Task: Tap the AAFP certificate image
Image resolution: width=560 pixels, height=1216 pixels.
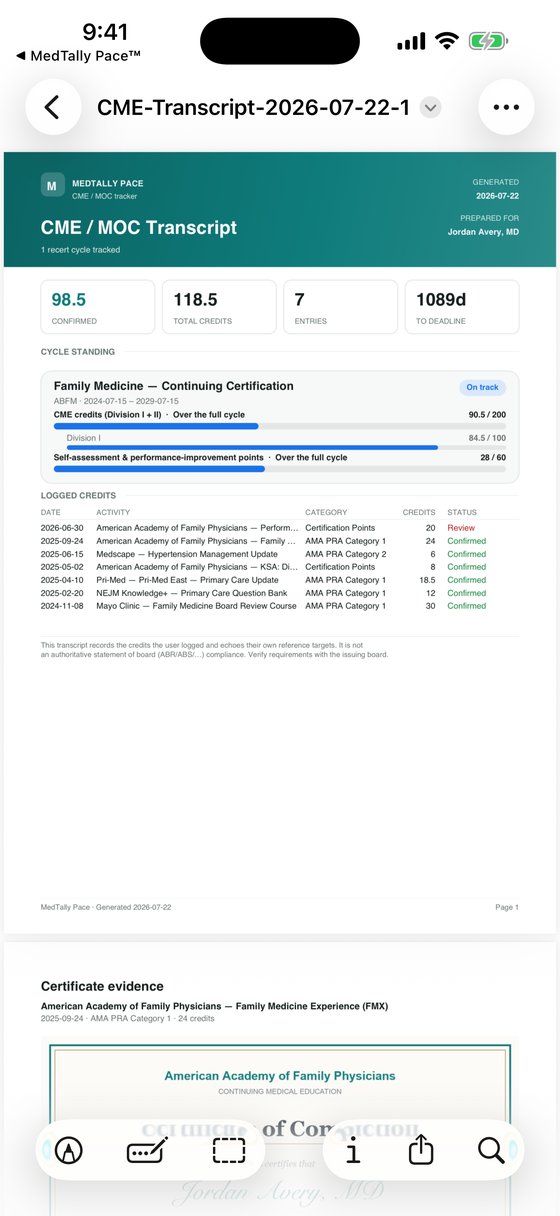Action: [280, 1128]
